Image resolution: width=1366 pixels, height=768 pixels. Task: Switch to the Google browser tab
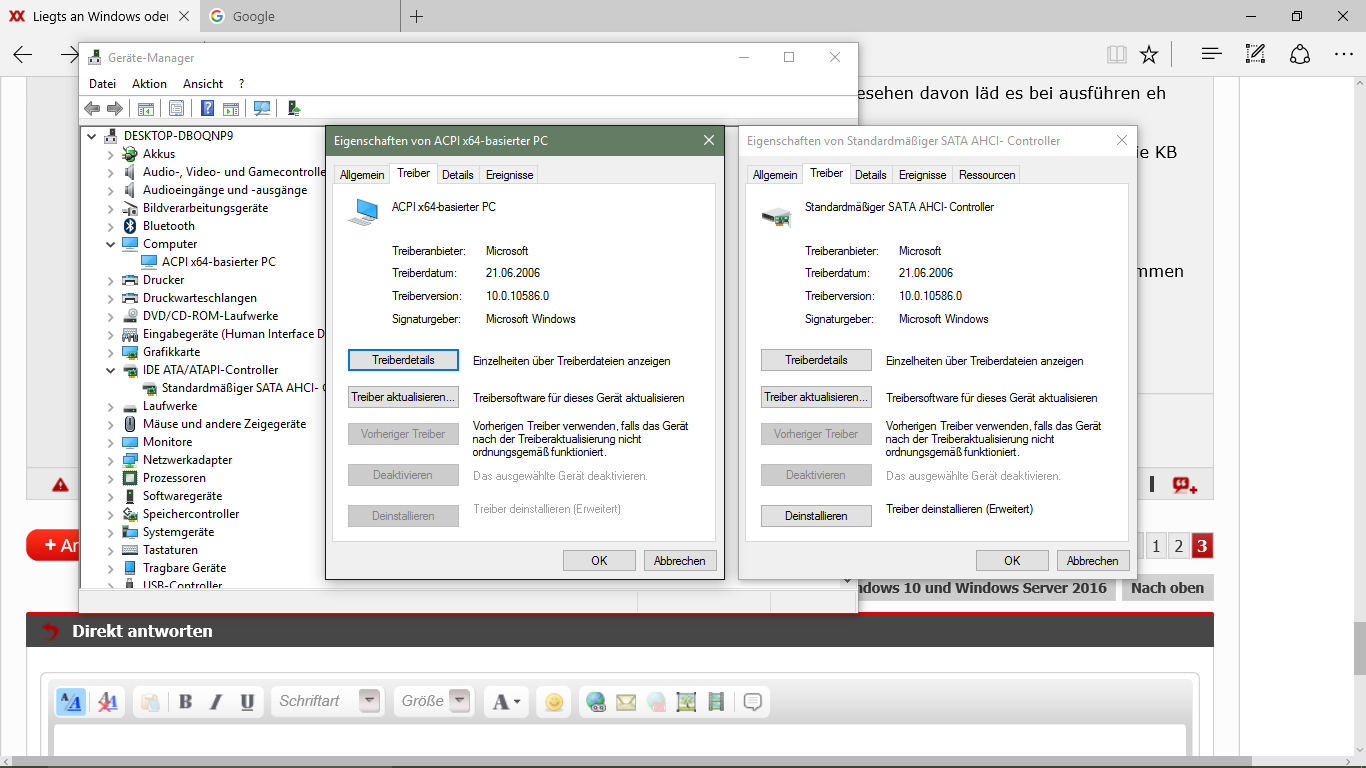click(x=300, y=16)
